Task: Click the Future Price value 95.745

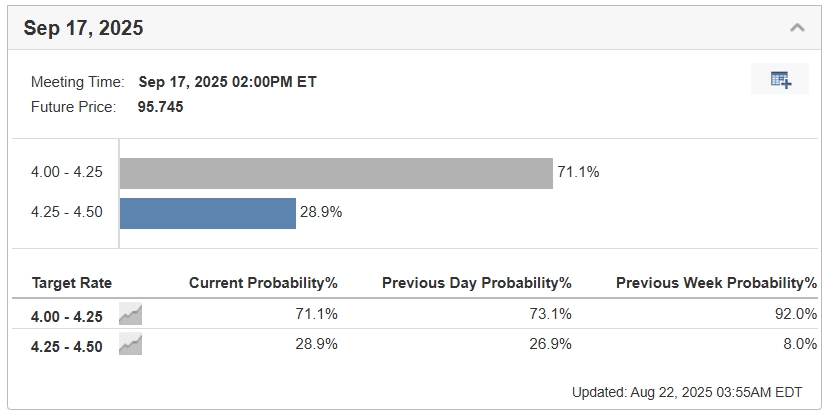Action: tap(161, 106)
